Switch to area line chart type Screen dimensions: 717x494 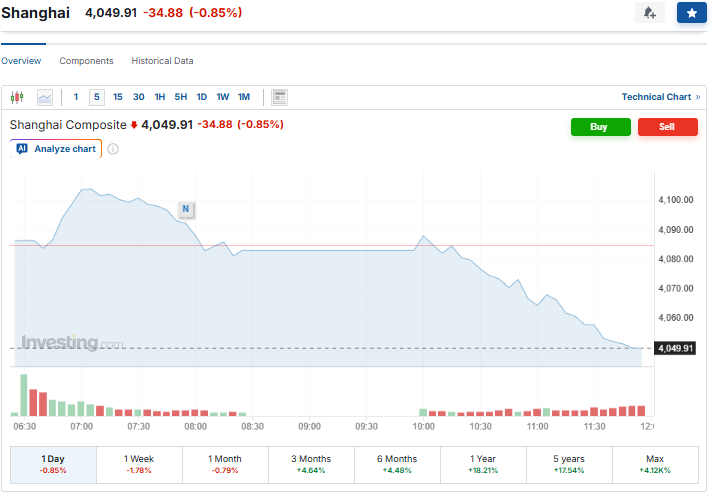point(44,97)
